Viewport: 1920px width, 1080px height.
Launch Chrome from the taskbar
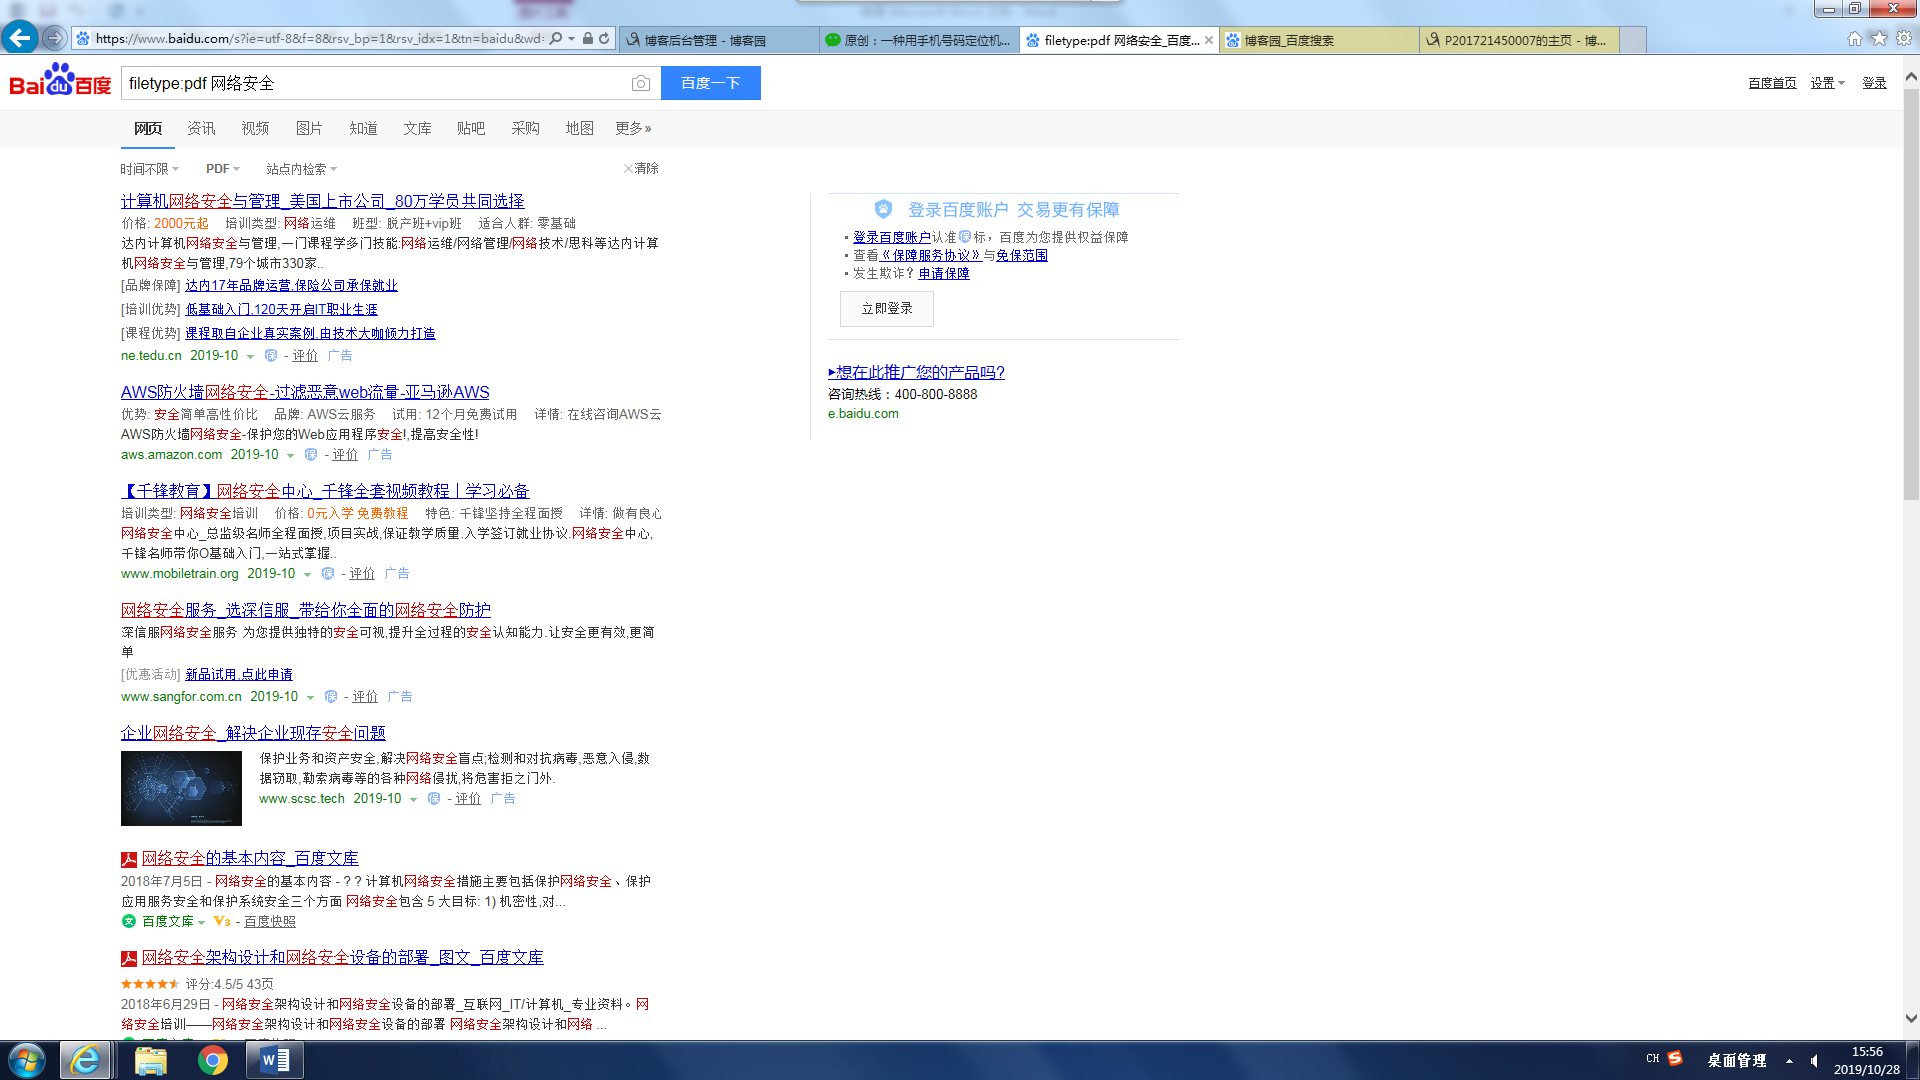[212, 1060]
